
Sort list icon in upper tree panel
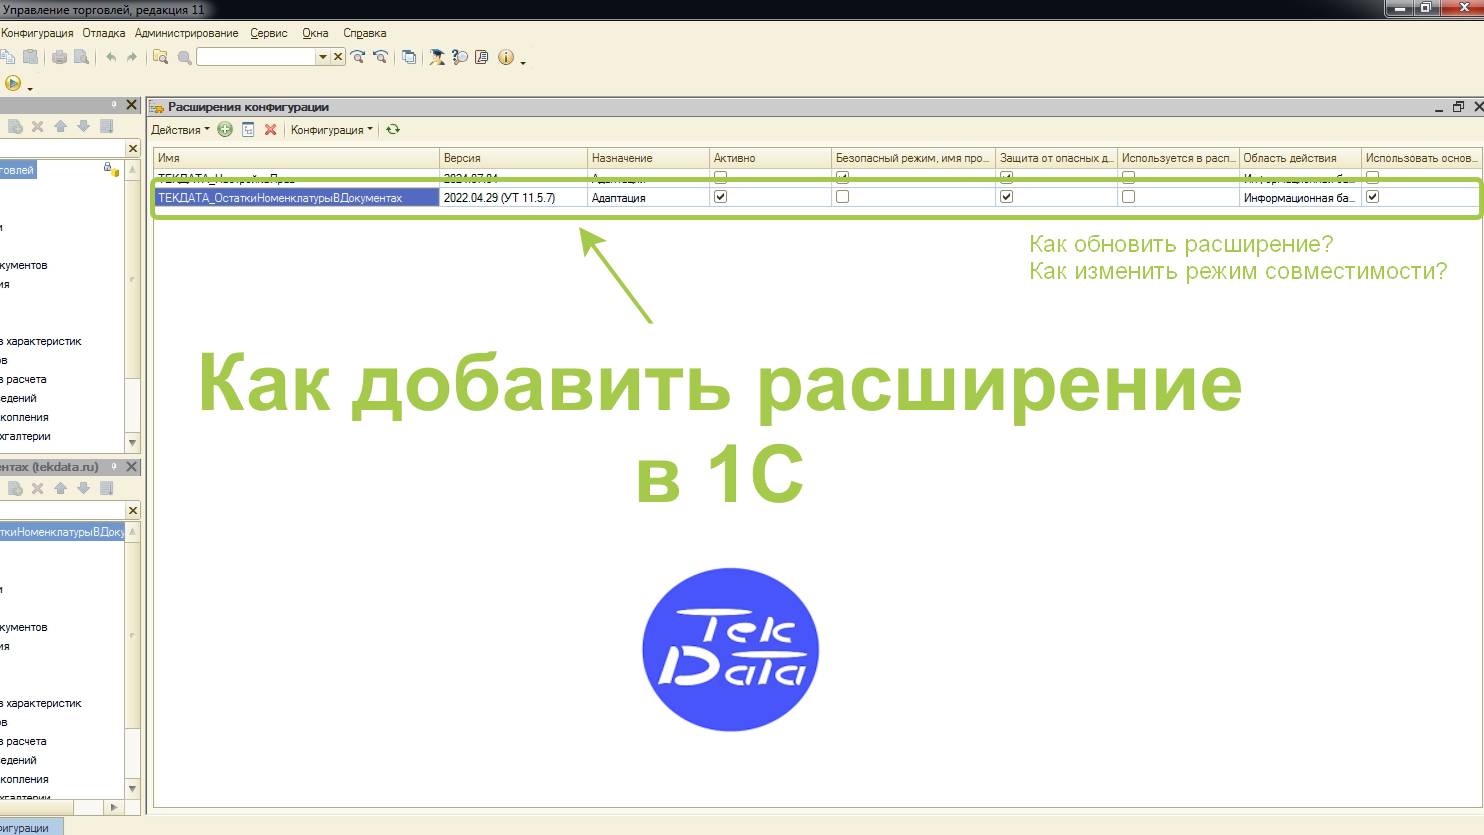(x=107, y=126)
